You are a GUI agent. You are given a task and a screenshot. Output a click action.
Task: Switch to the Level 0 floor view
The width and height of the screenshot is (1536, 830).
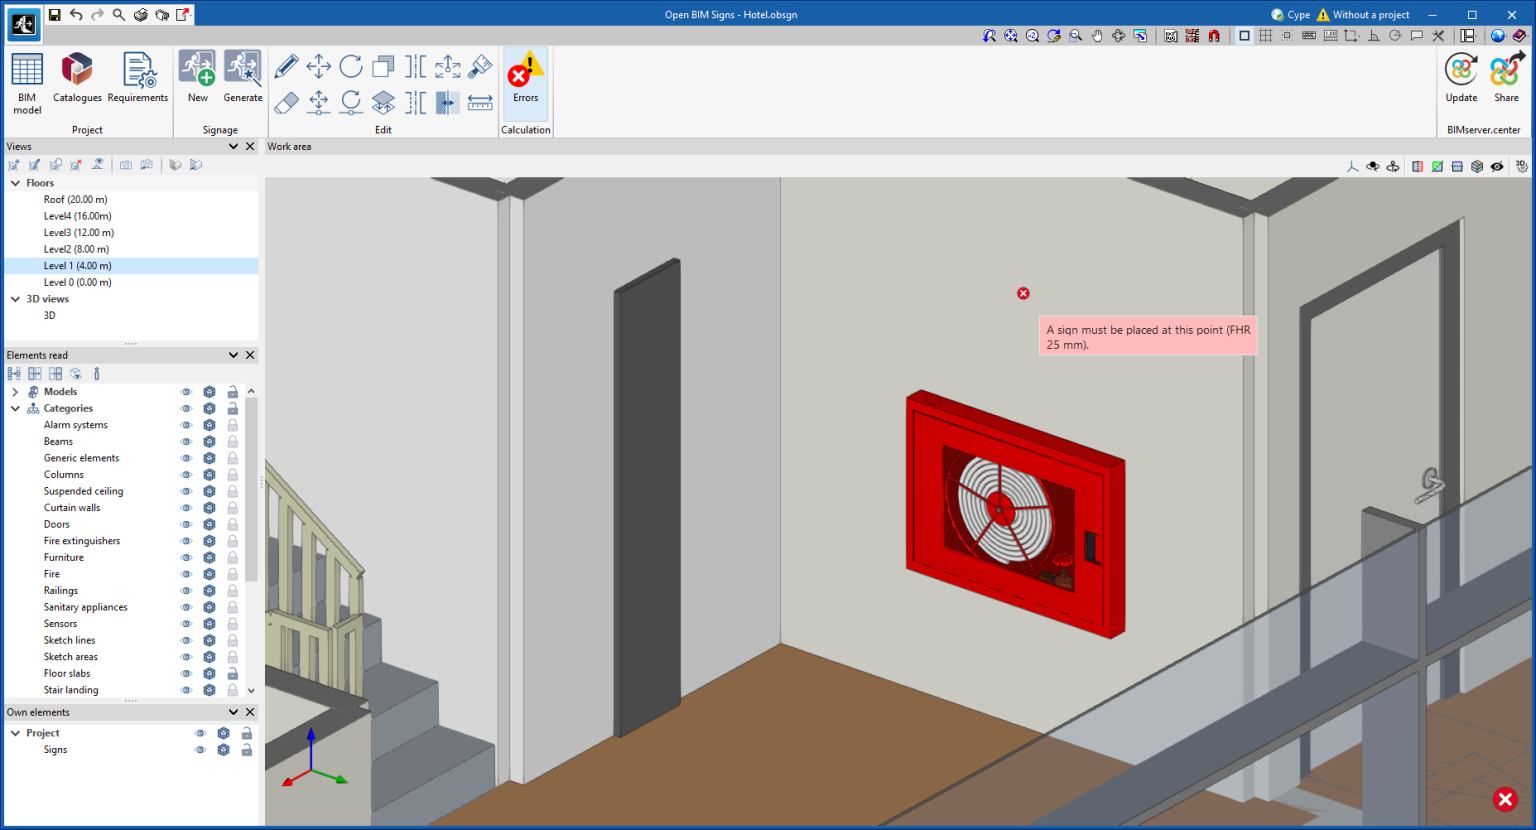pos(77,281)
